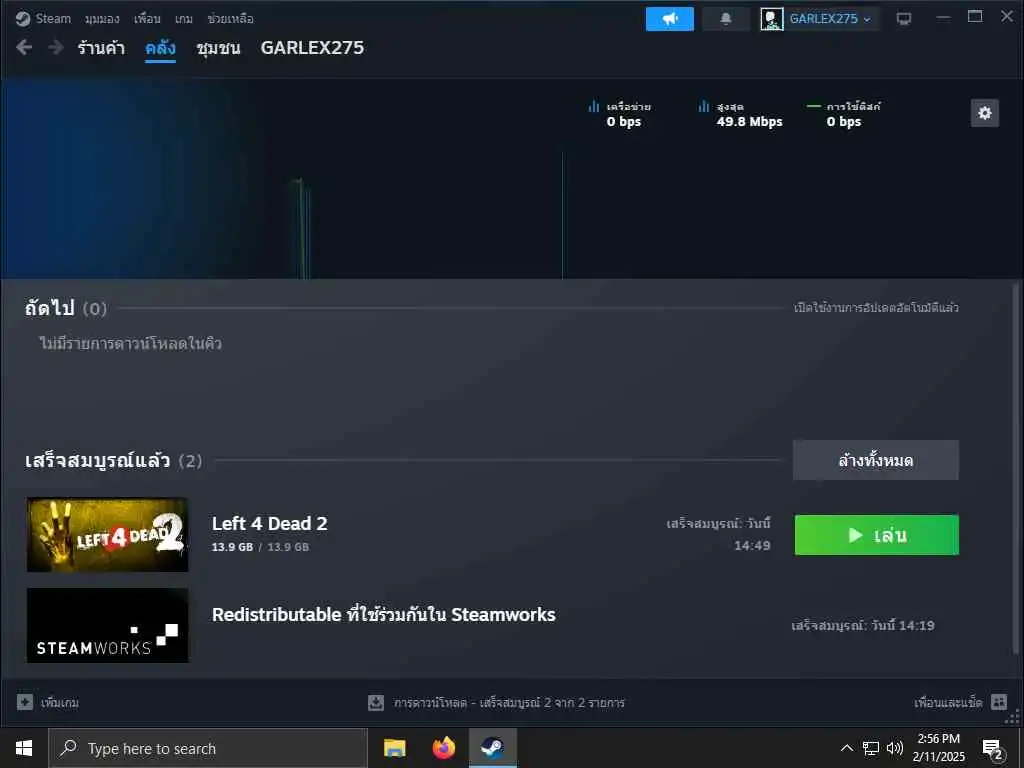Image resolution: width=1024 pixels, height=768 pixels.
Task: Click the Steamworks thumbnail image
Action: (x=108, y=626)
